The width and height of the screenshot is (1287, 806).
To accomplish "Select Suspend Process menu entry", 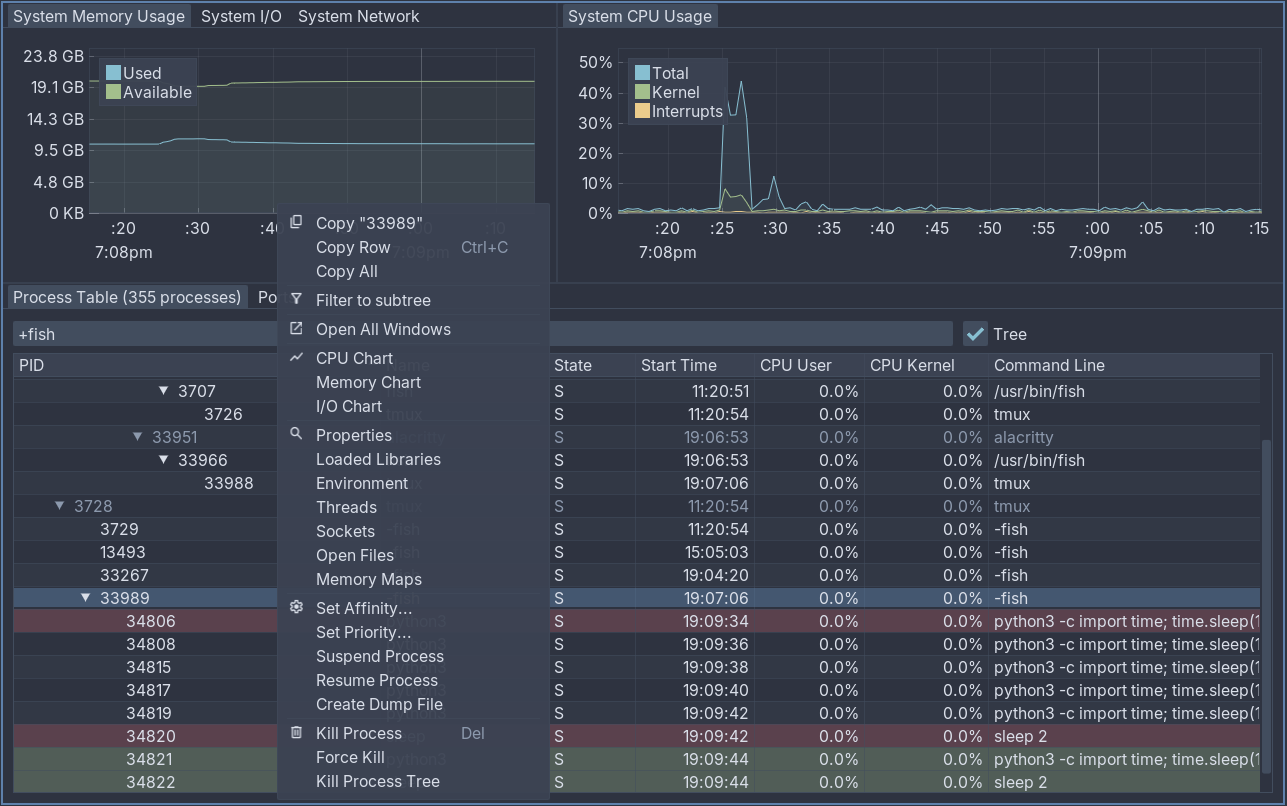I will click(x=380, y=656).
